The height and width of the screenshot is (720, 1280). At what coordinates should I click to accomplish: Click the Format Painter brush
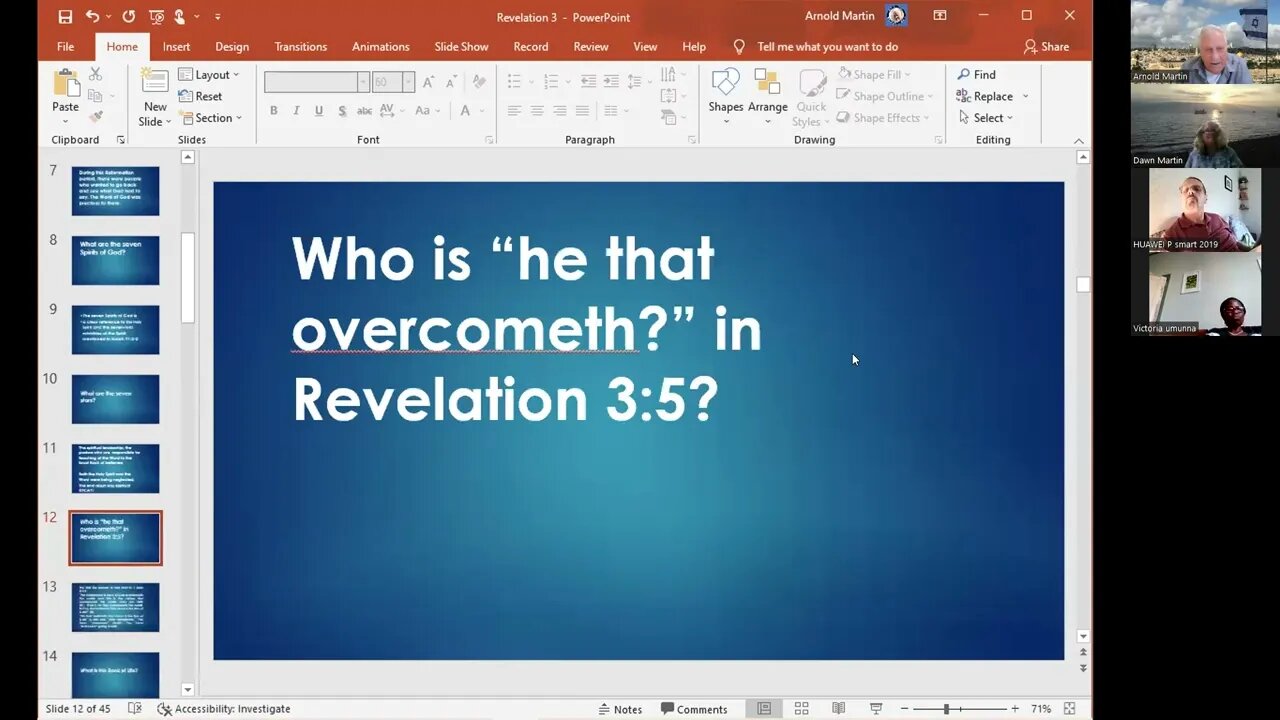coord(96,117)
